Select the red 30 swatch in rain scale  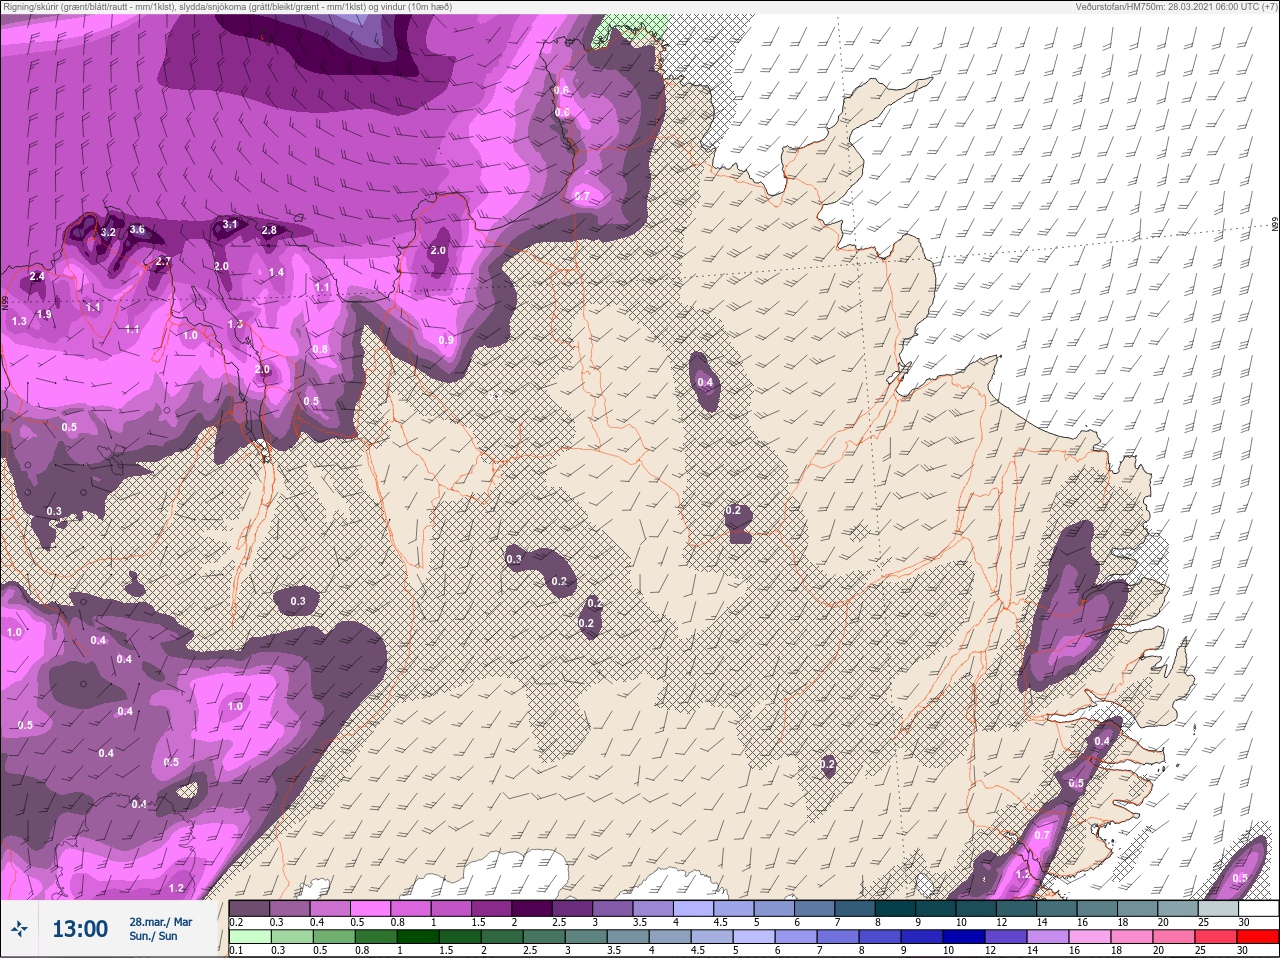1258,937
